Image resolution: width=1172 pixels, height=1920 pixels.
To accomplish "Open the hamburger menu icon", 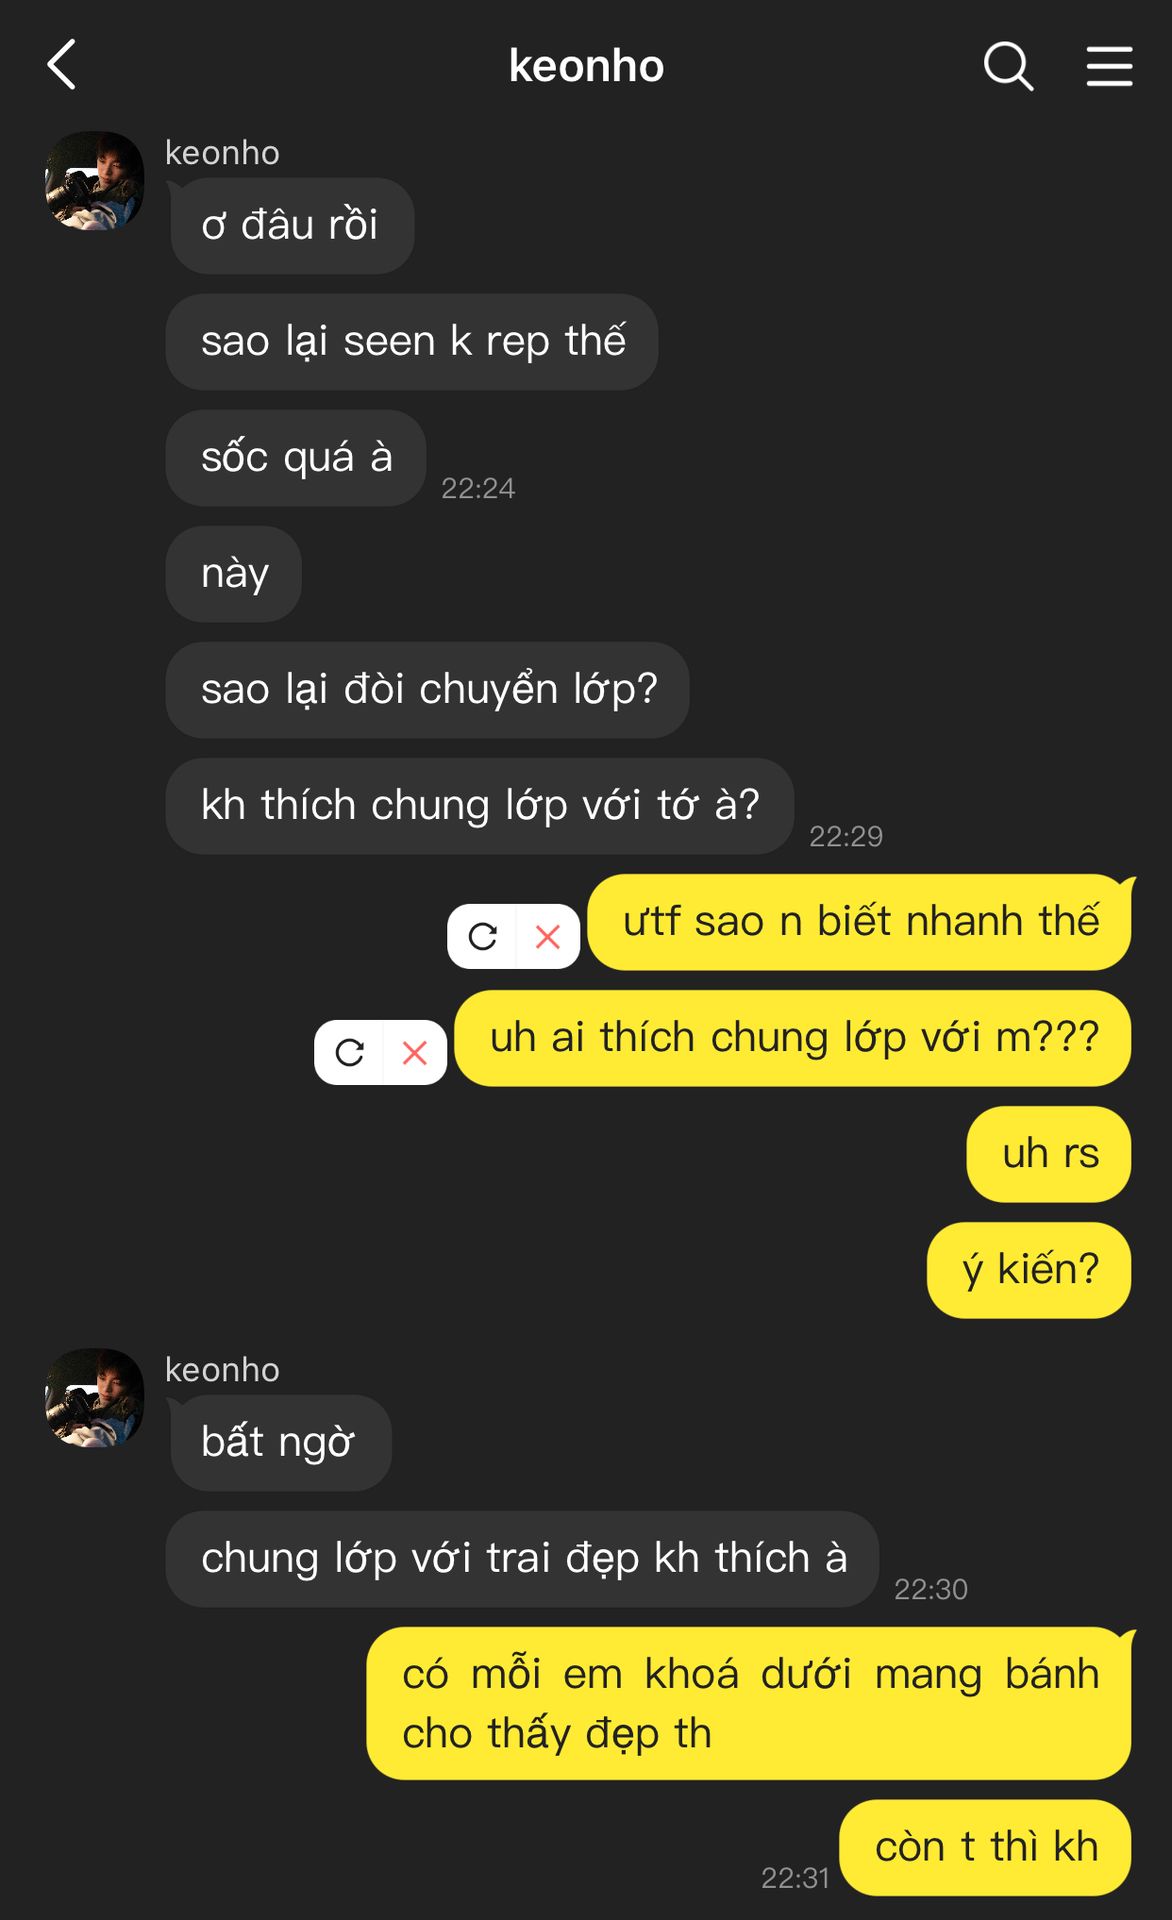I will click(1110, 66).
